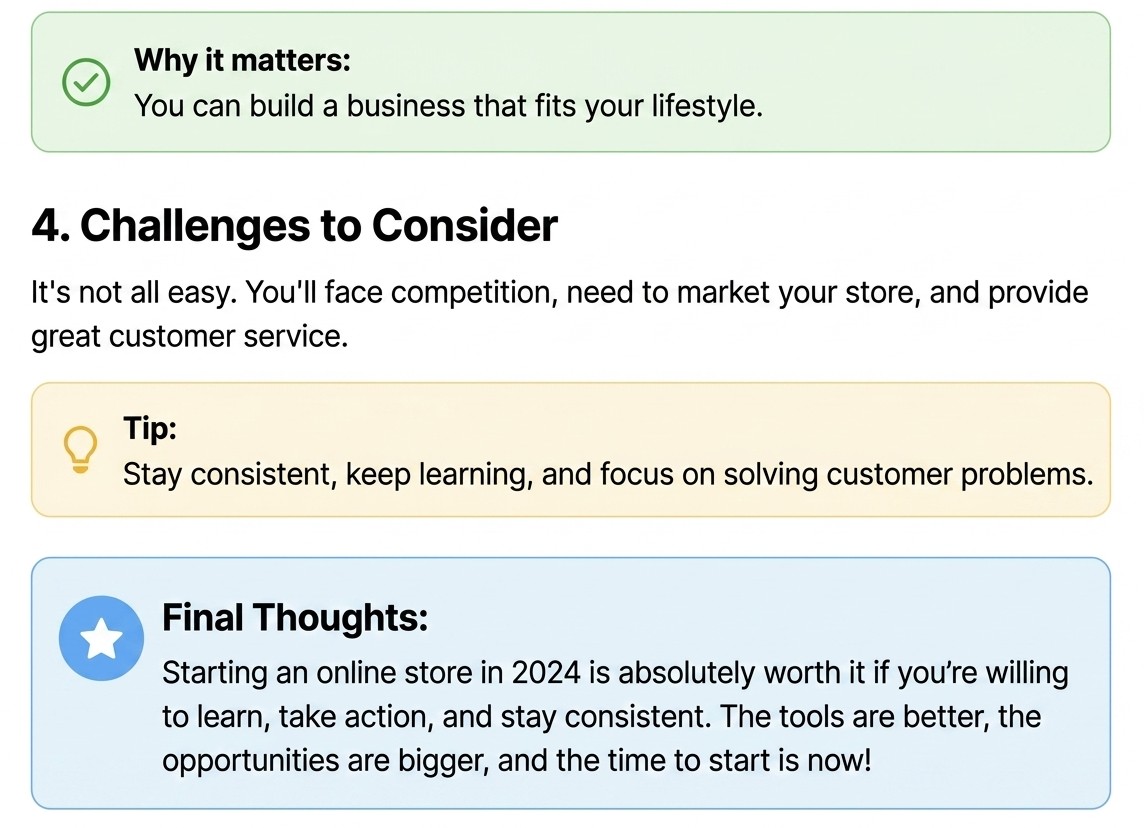The height and width of the screenshot is (828, 1144).
Task: Click the green checkmark circle icon
Action: coord(86,82)
